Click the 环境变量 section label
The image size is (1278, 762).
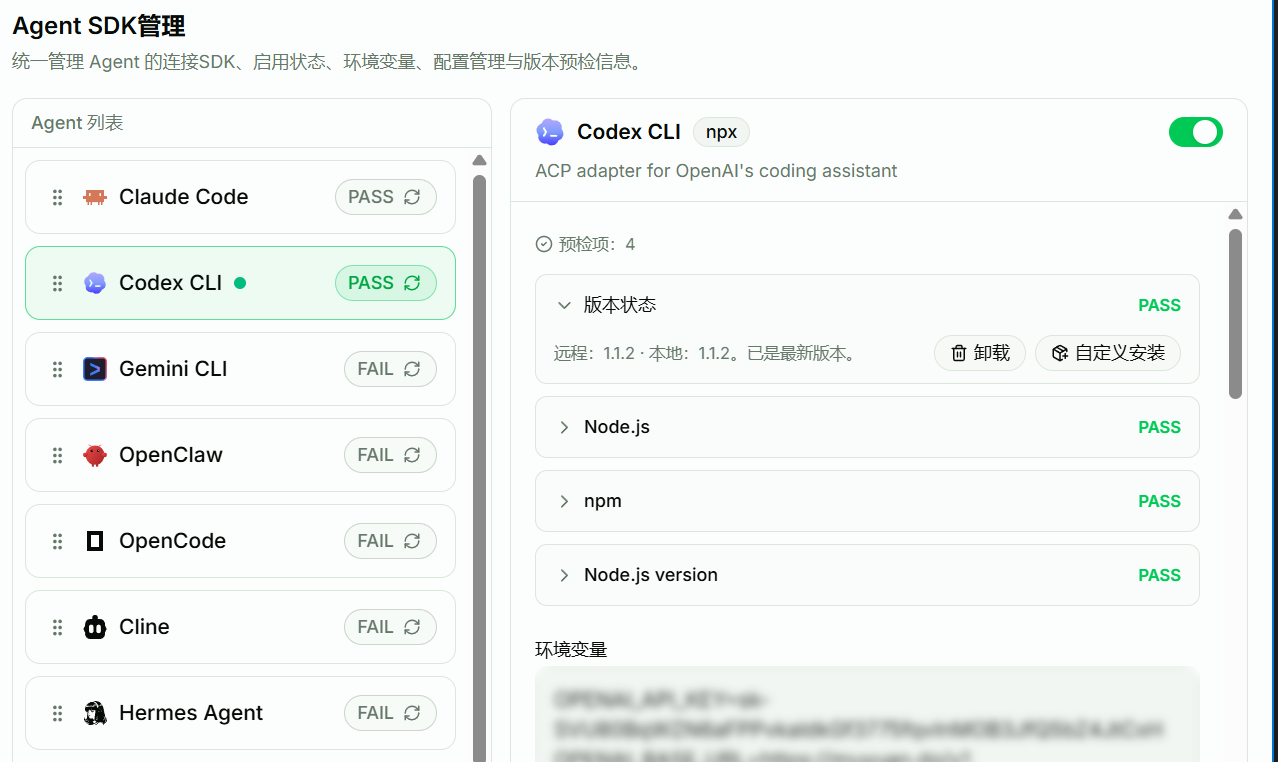[571, 649]
